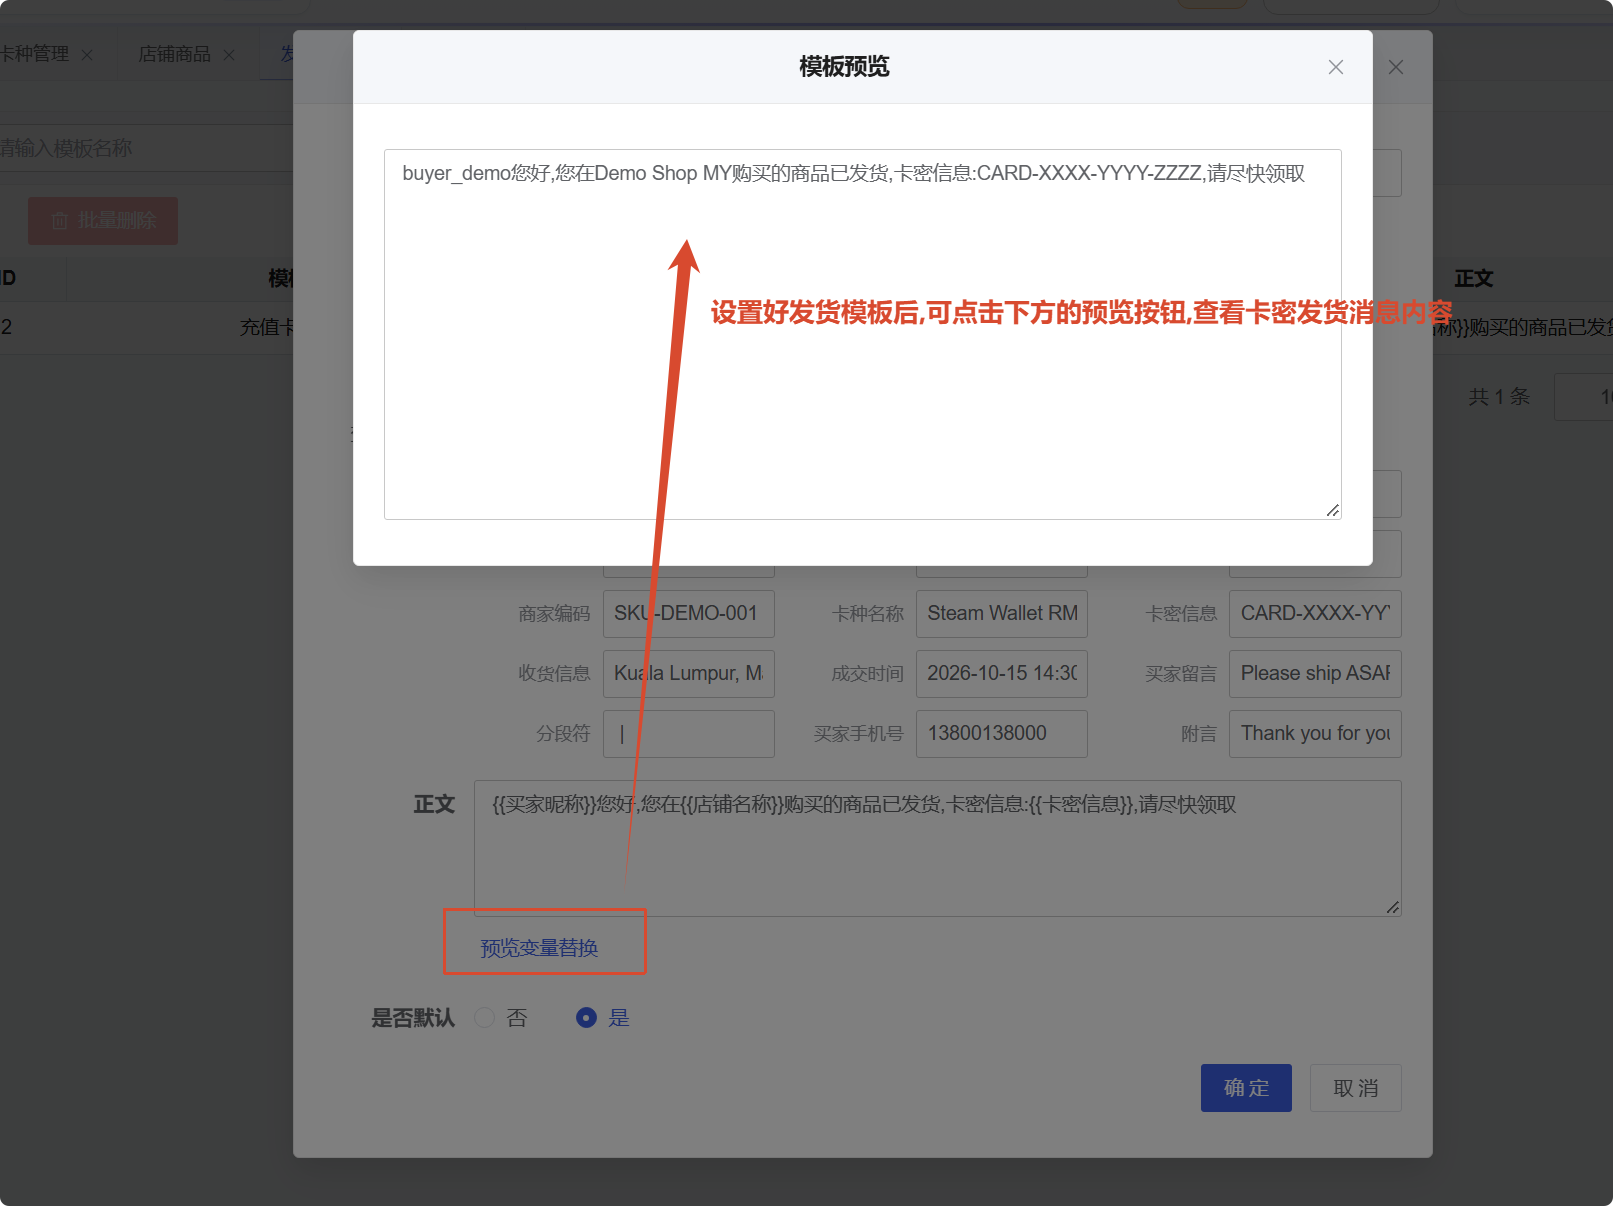
Task: Click the 请输入模板名称 search field
Action: point(146,148)
